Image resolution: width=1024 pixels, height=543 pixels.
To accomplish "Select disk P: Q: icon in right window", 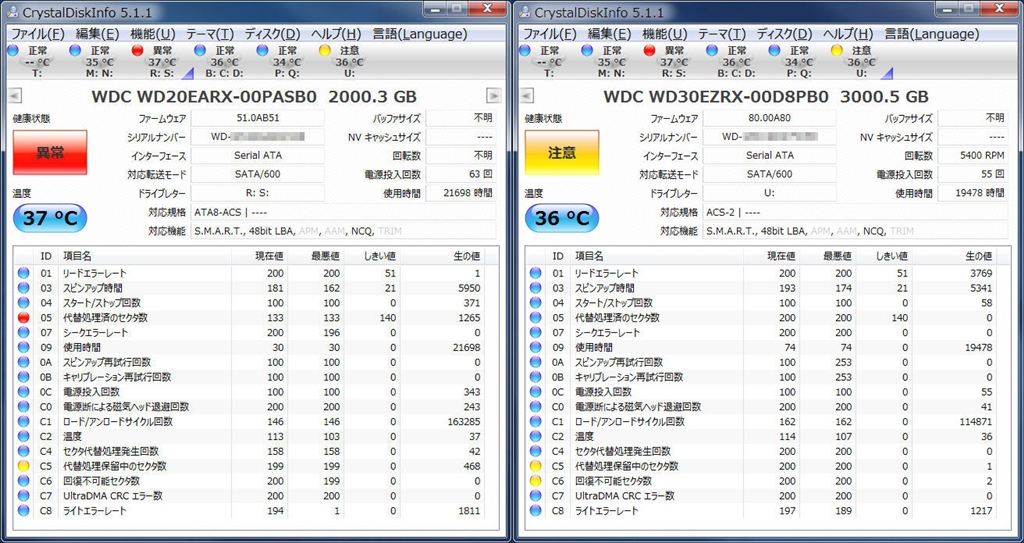I will click(775, 51).
